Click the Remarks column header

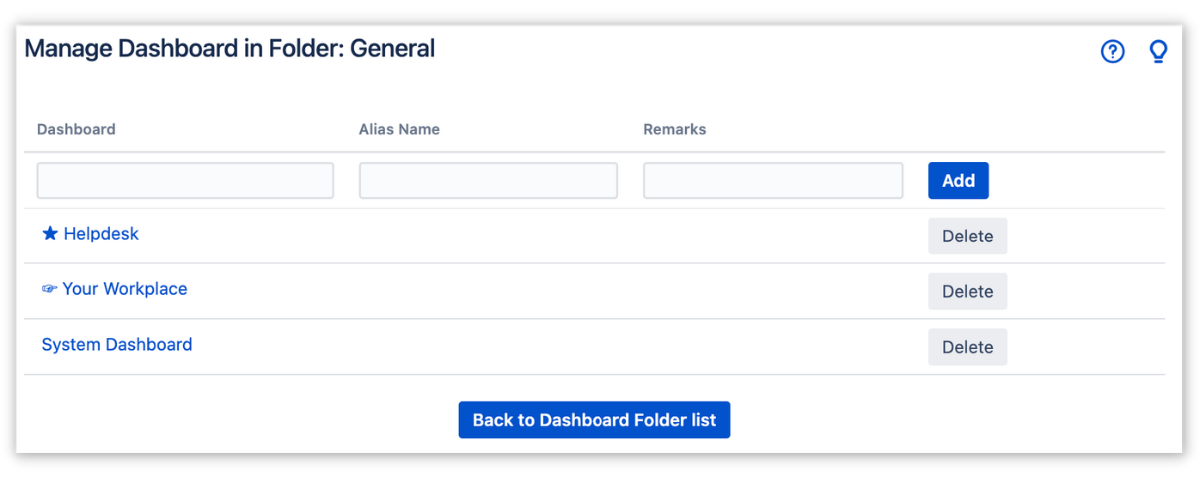675,129
